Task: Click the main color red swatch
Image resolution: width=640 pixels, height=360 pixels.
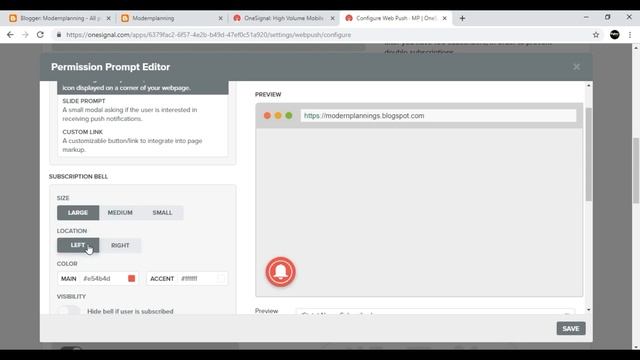Action: click(x=131, y=278)
